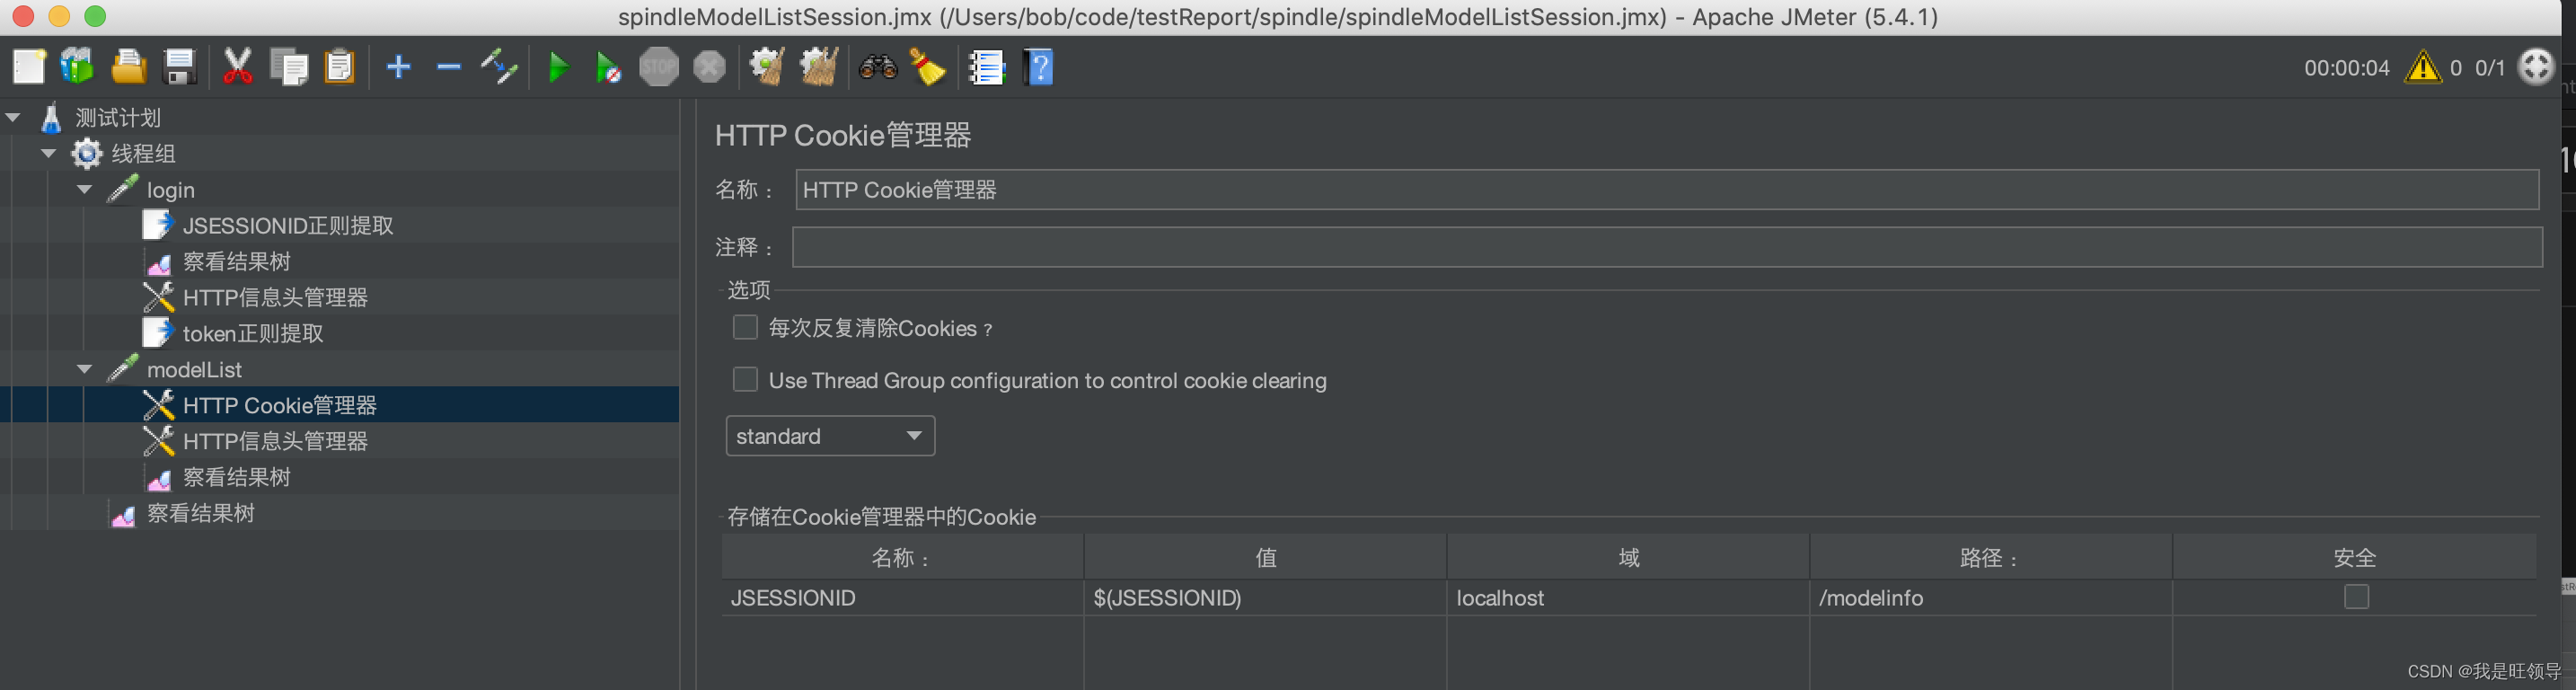Screen dimensions: 2576x690
Task: Click Start no pauses icon
Action: click(x=608, y=67)
